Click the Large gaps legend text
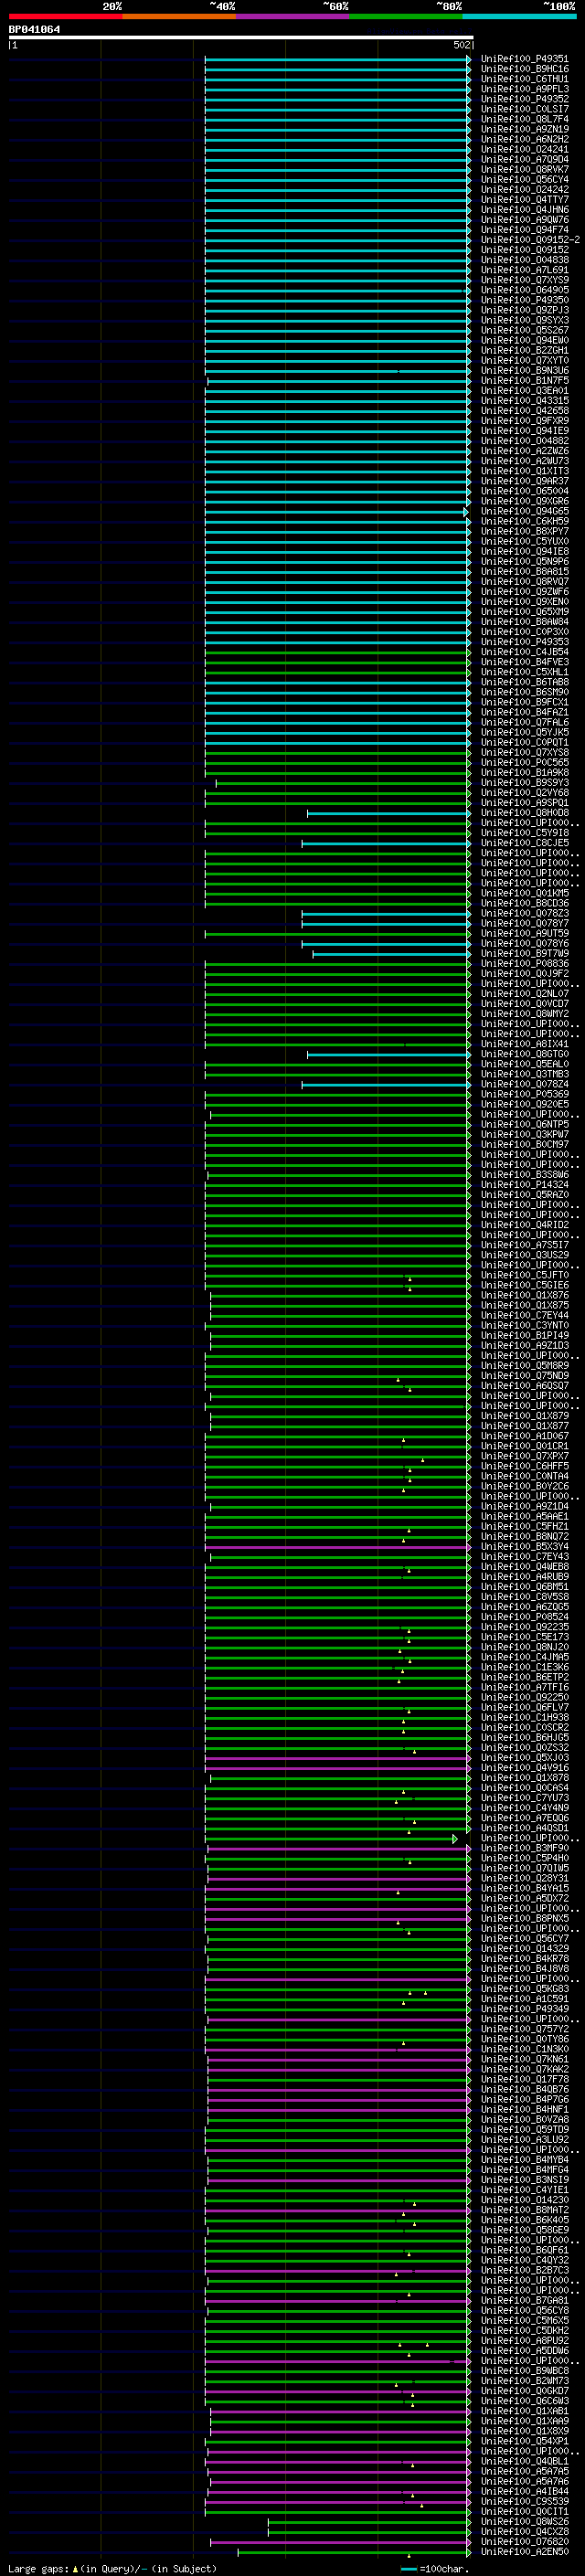585x2576 pixels. point(112,2568)
